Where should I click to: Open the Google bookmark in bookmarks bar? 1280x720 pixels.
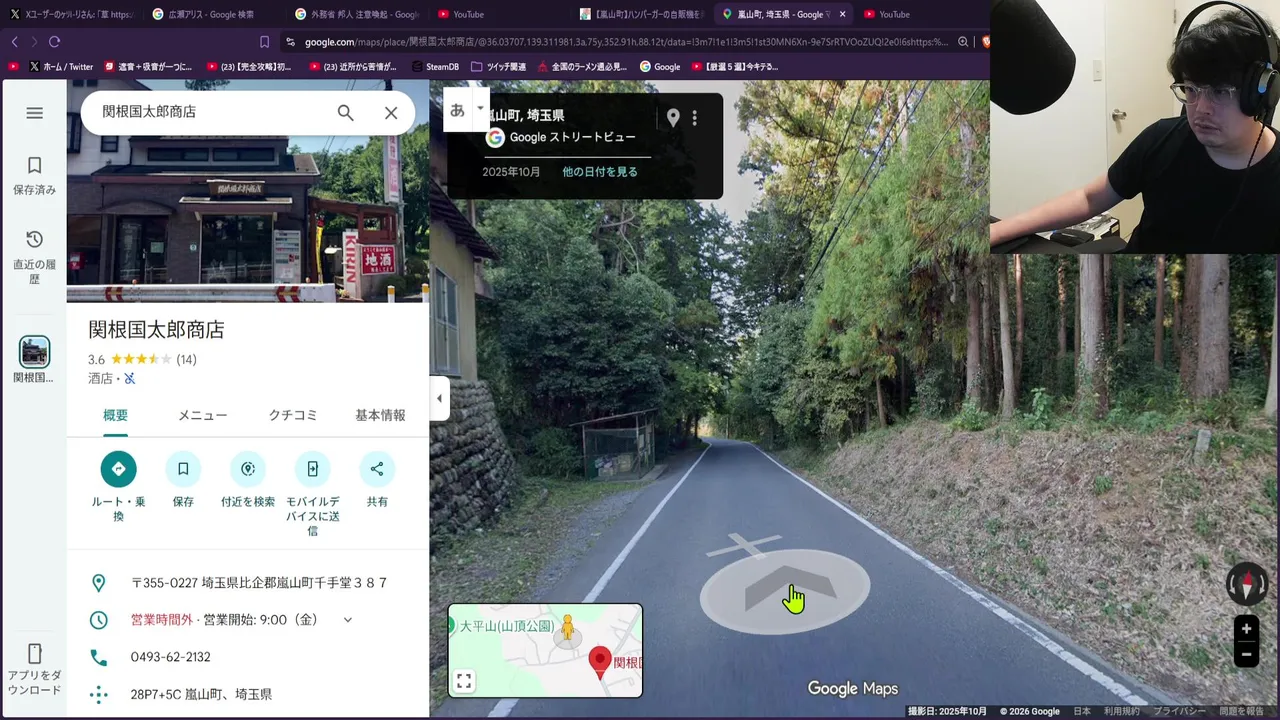pos(660,67)
